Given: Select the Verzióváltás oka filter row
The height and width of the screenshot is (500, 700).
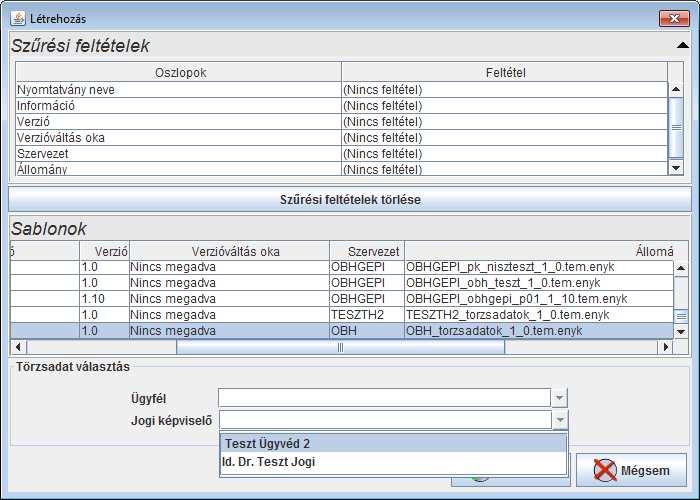Looking at the screenshot, I should point(342,138).
